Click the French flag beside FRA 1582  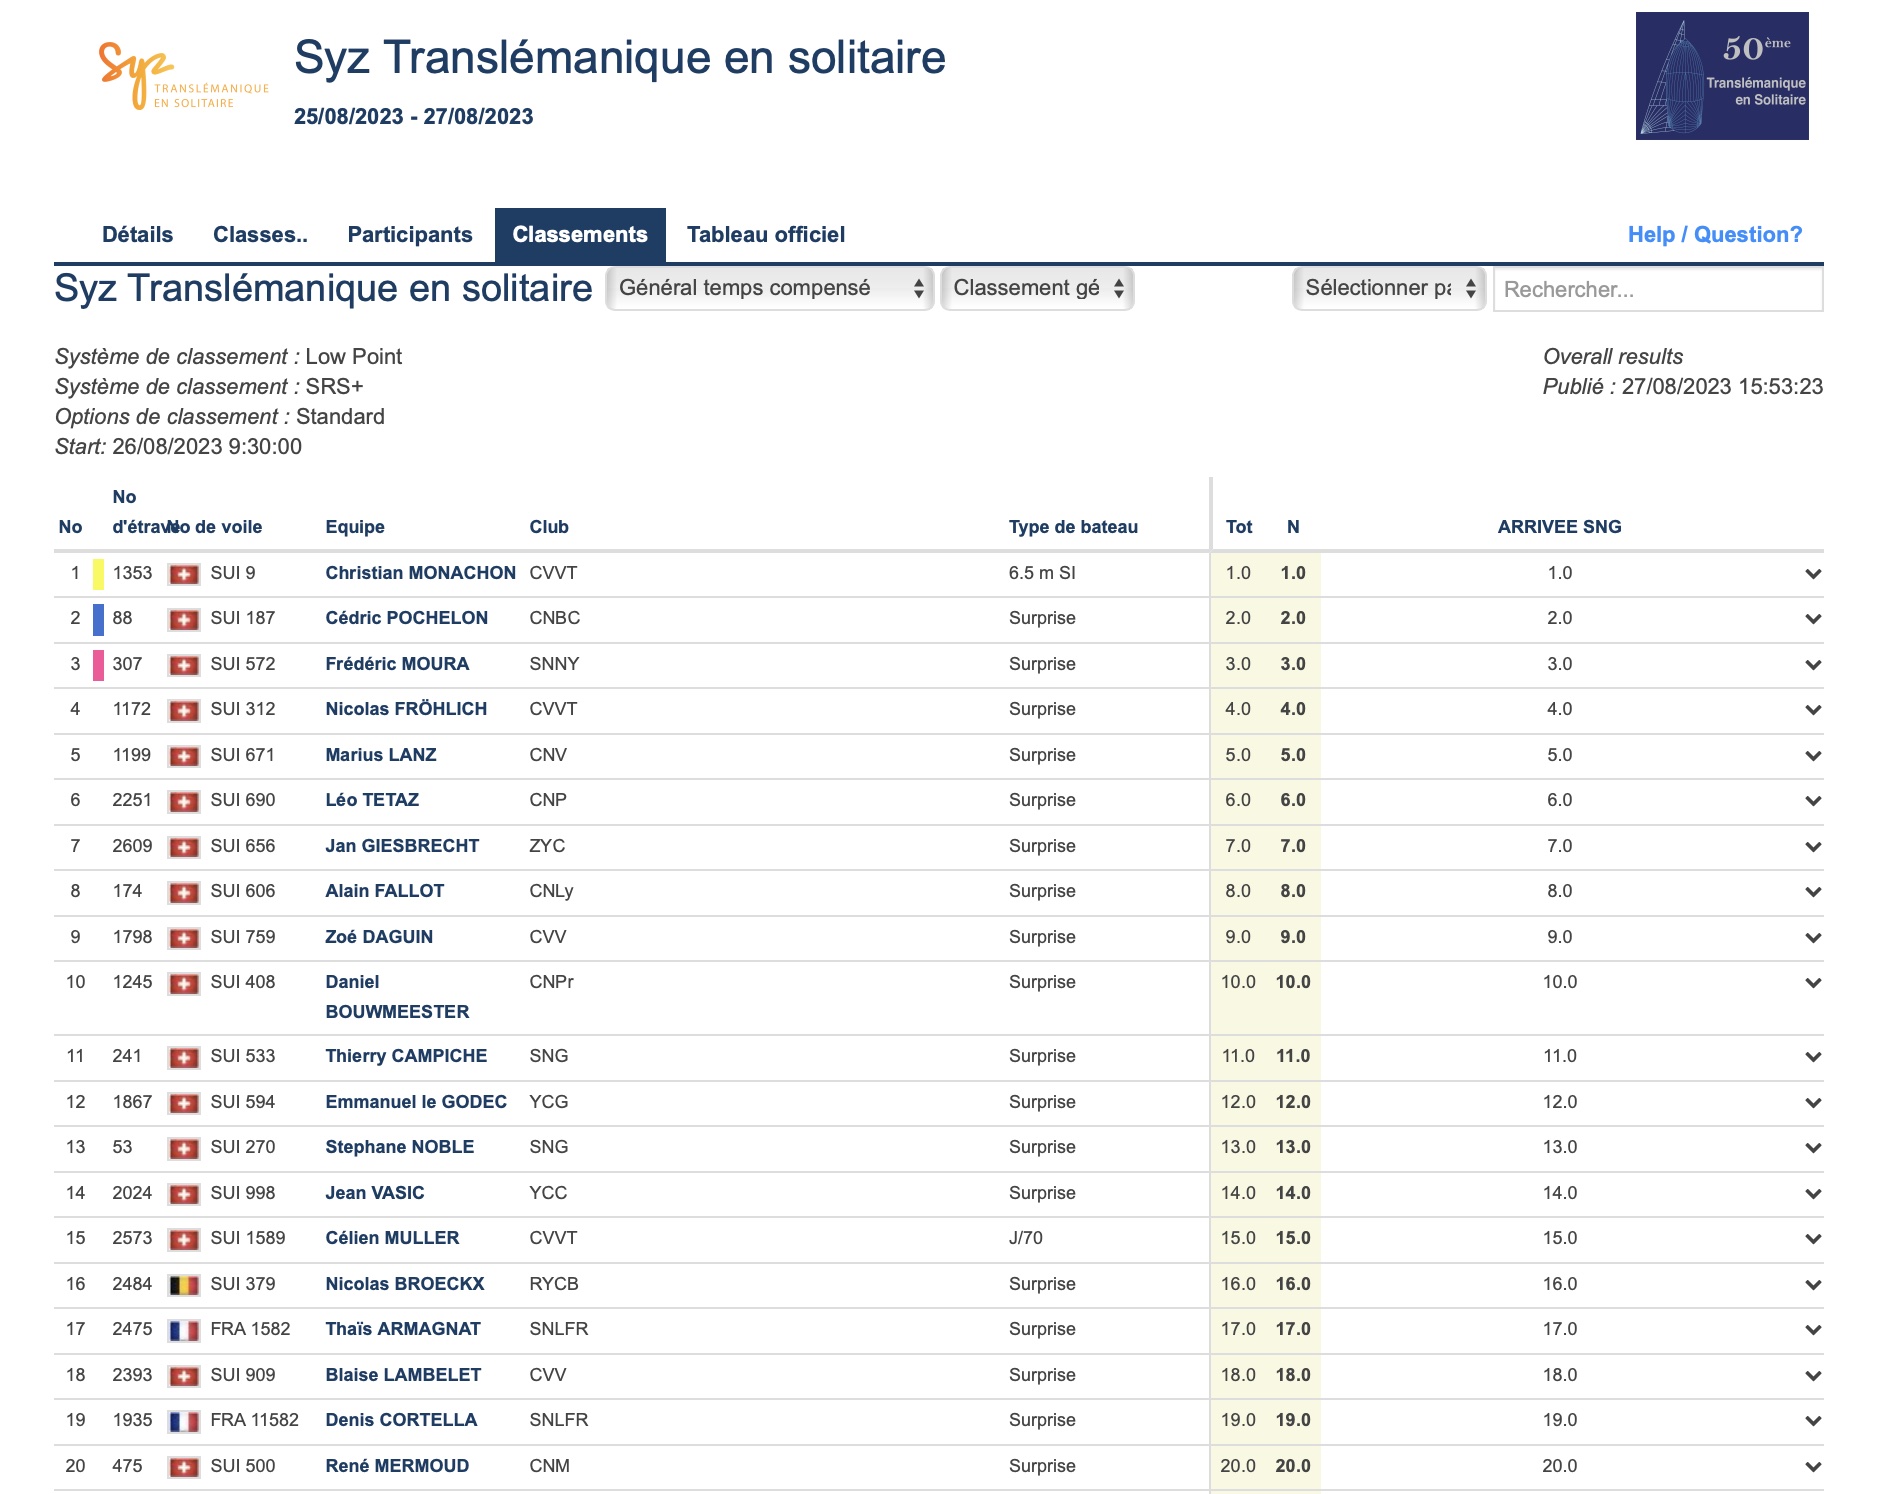coord(183,1330)
